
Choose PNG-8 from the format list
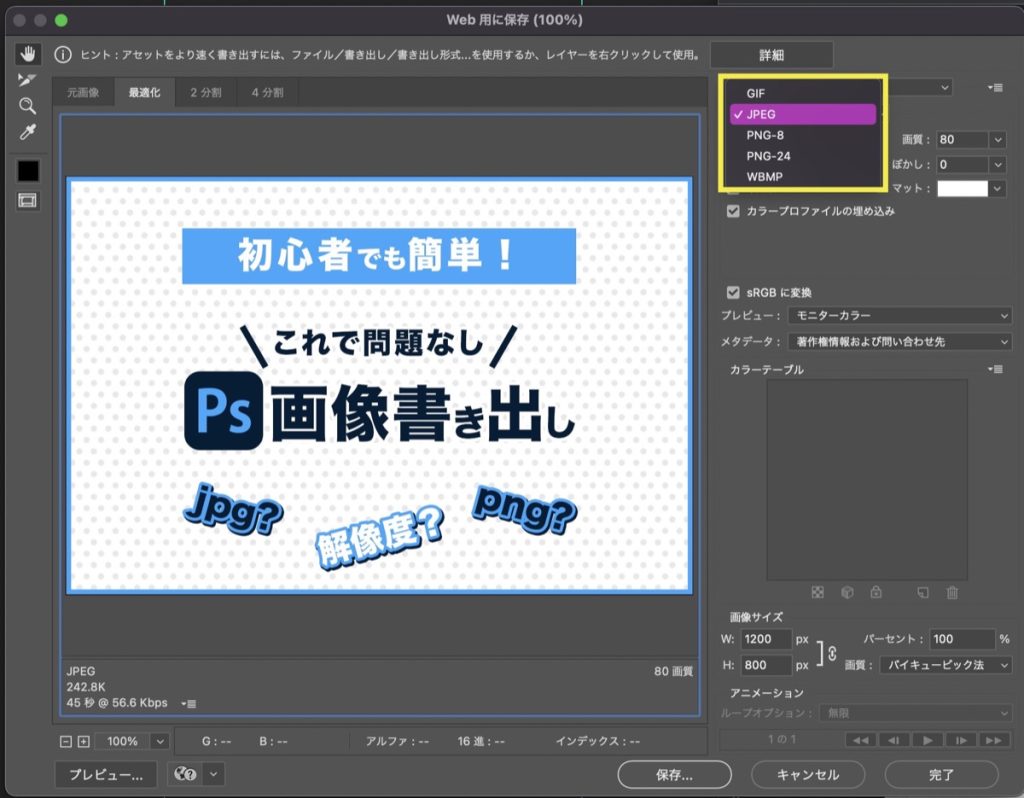point(803,135)
